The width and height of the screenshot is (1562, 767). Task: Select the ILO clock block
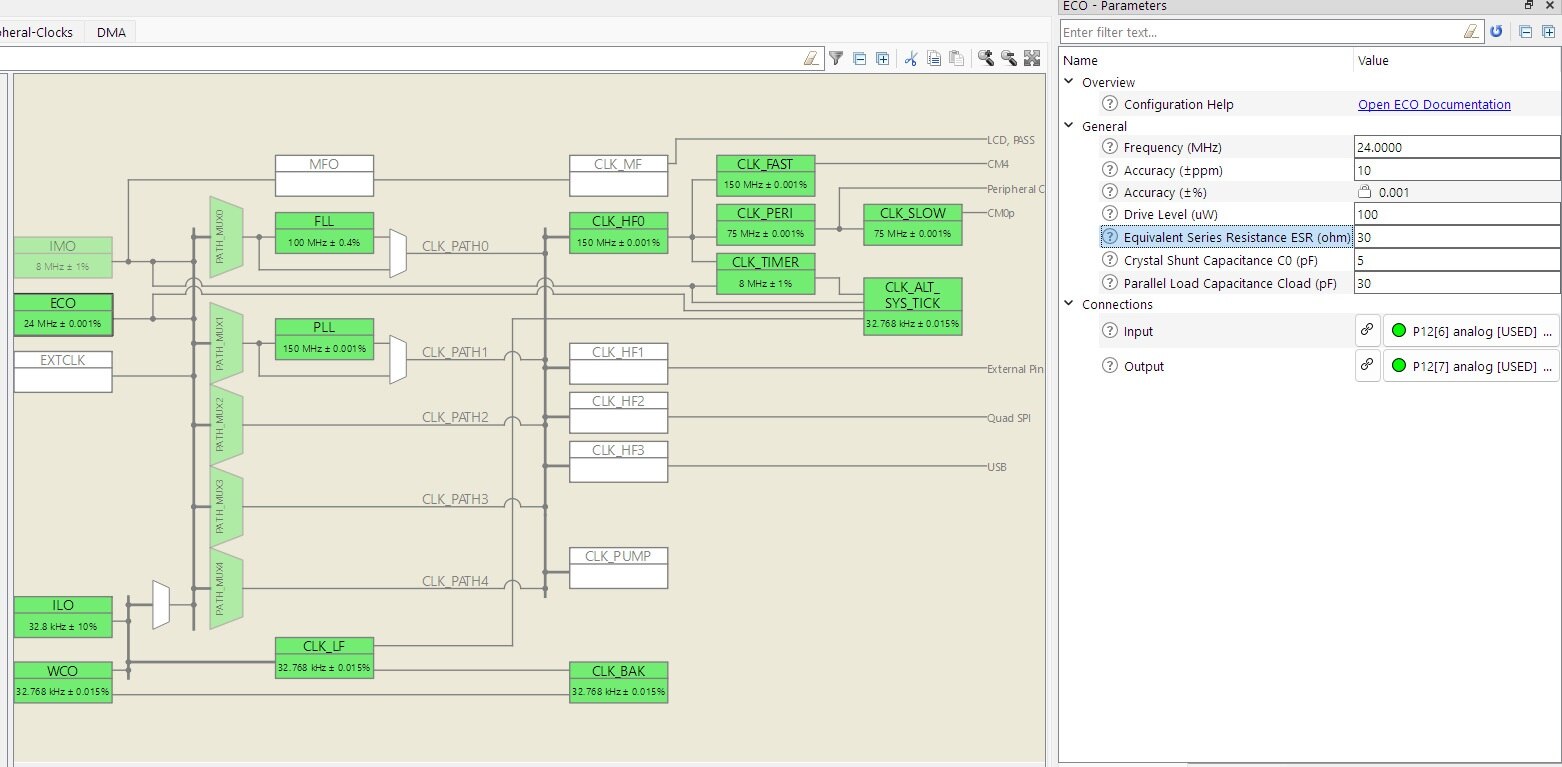point(63,616)
